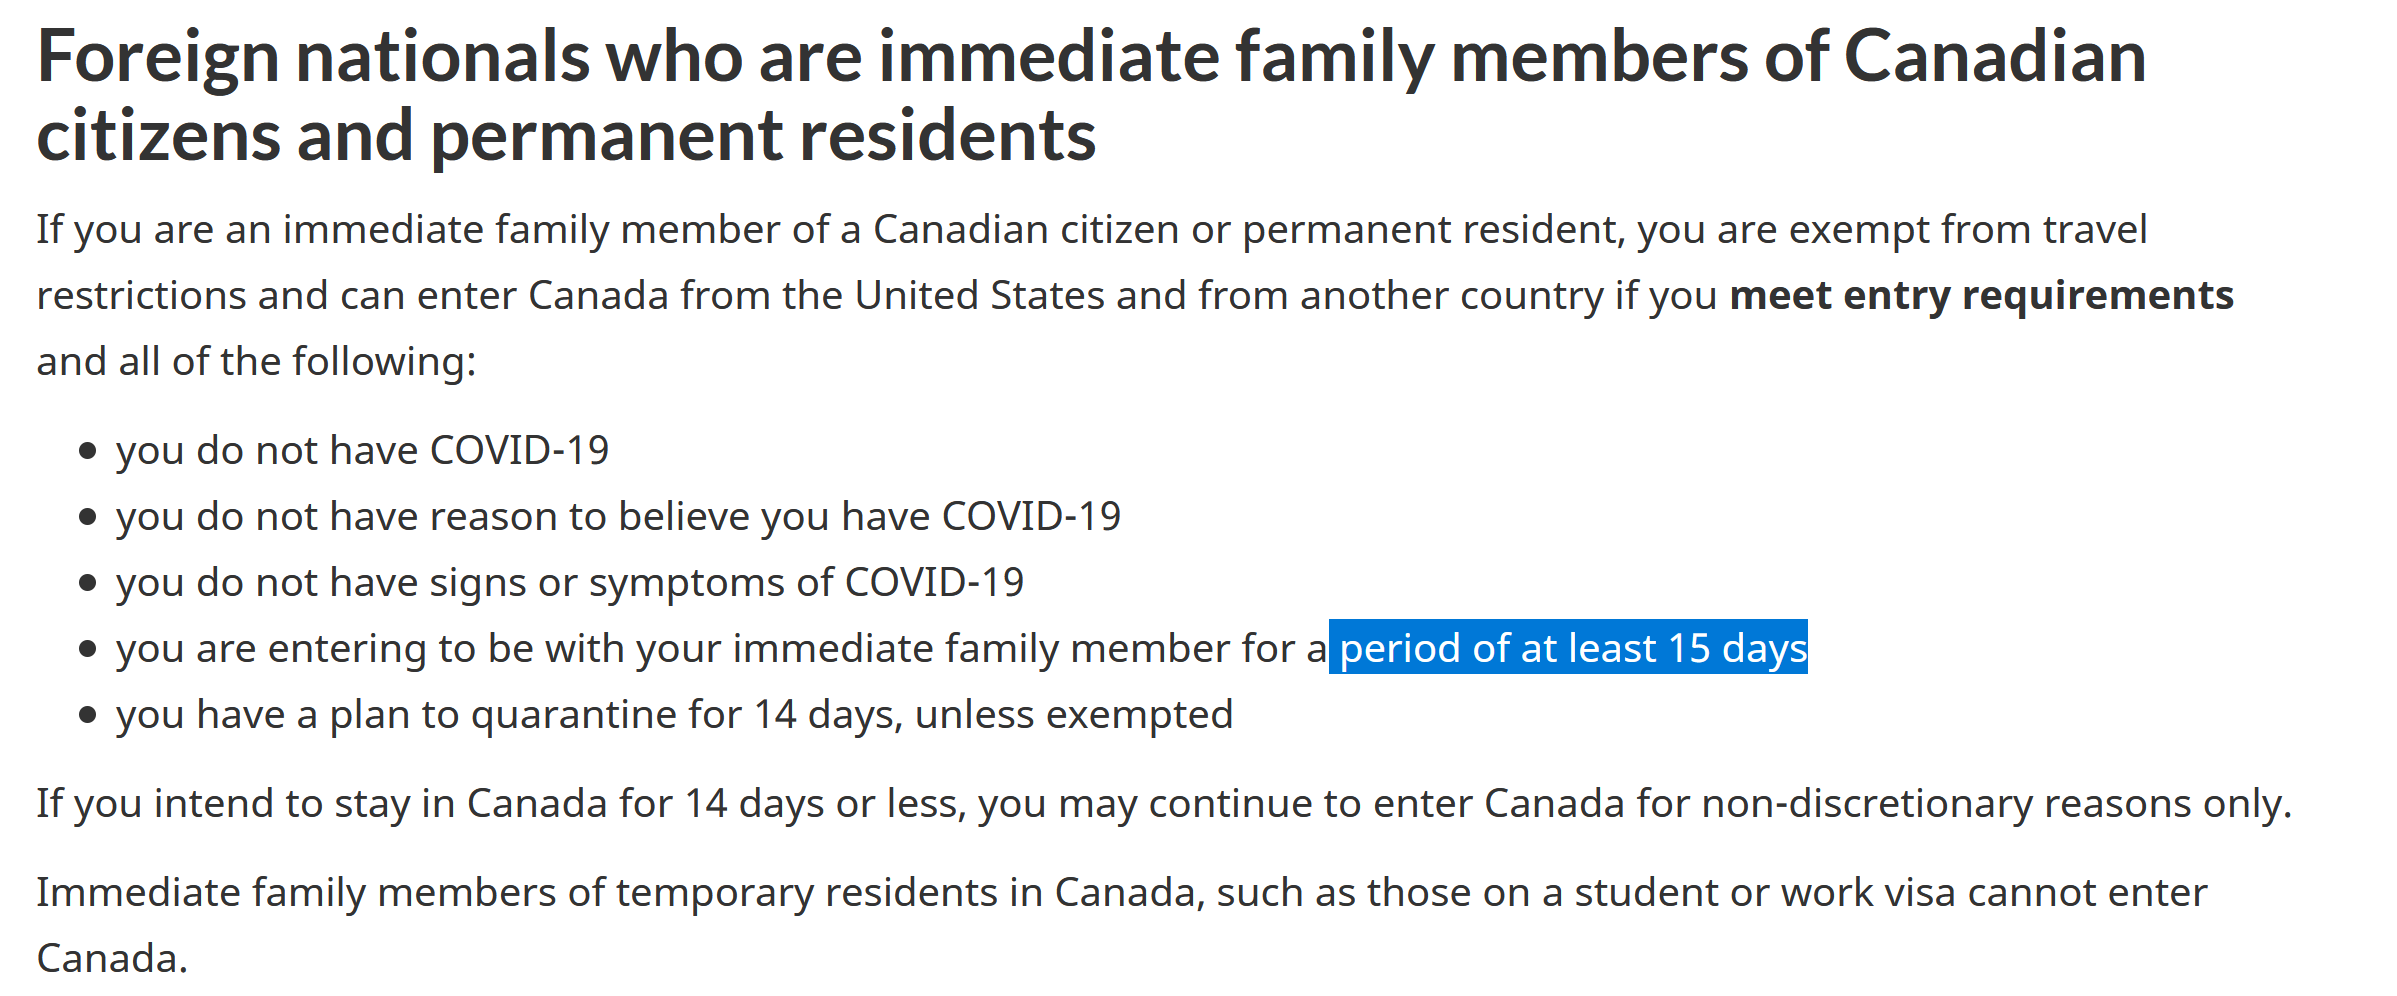2397x996 pixels.
Task: Click bullet 'you do not have COVID-19'
Action: 362,451
